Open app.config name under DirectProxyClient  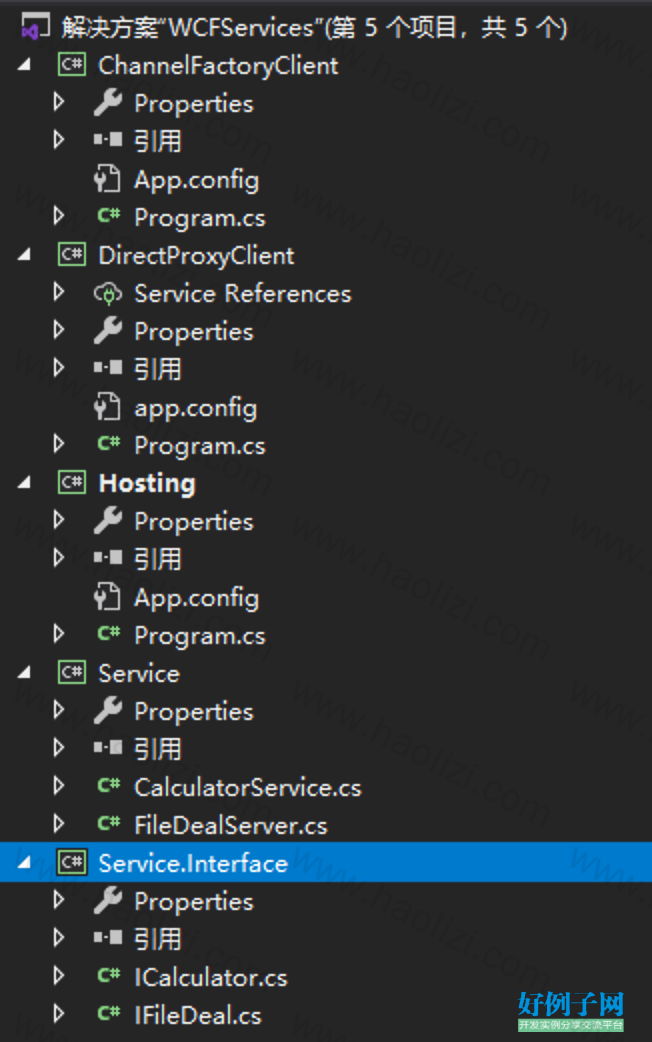(195, 409)
